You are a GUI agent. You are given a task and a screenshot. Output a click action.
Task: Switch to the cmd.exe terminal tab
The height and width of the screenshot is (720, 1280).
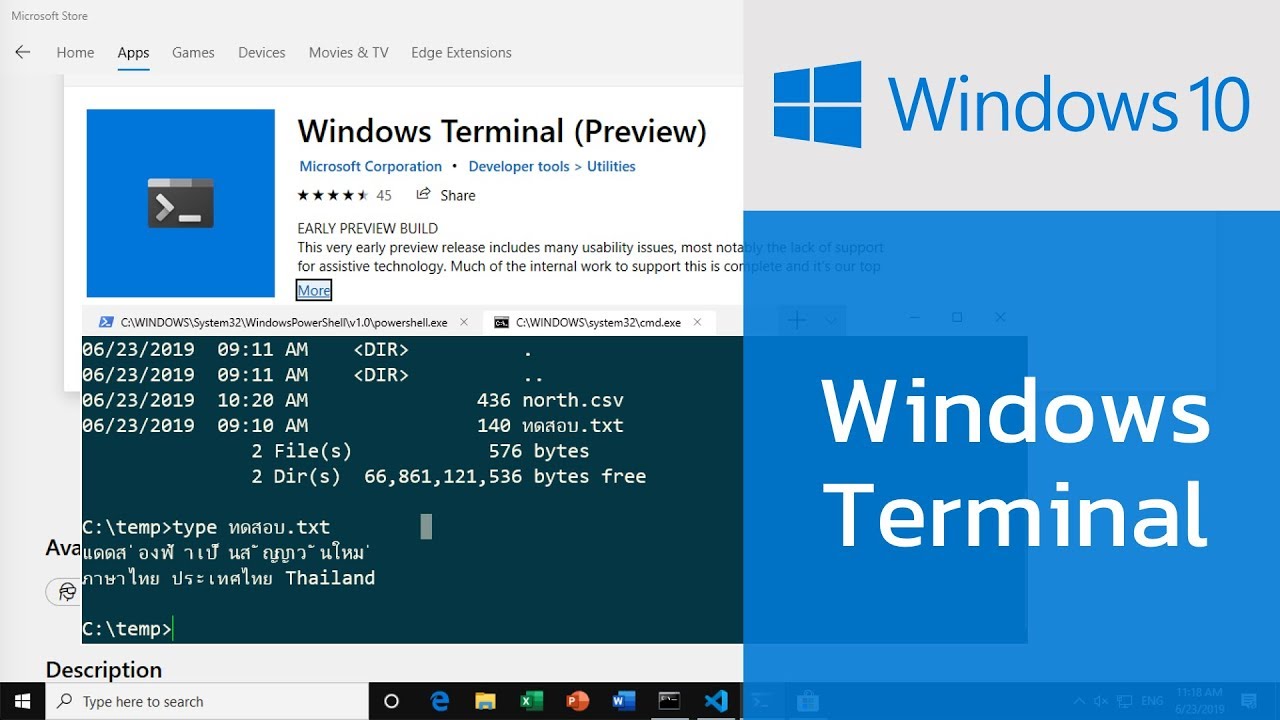598,322
